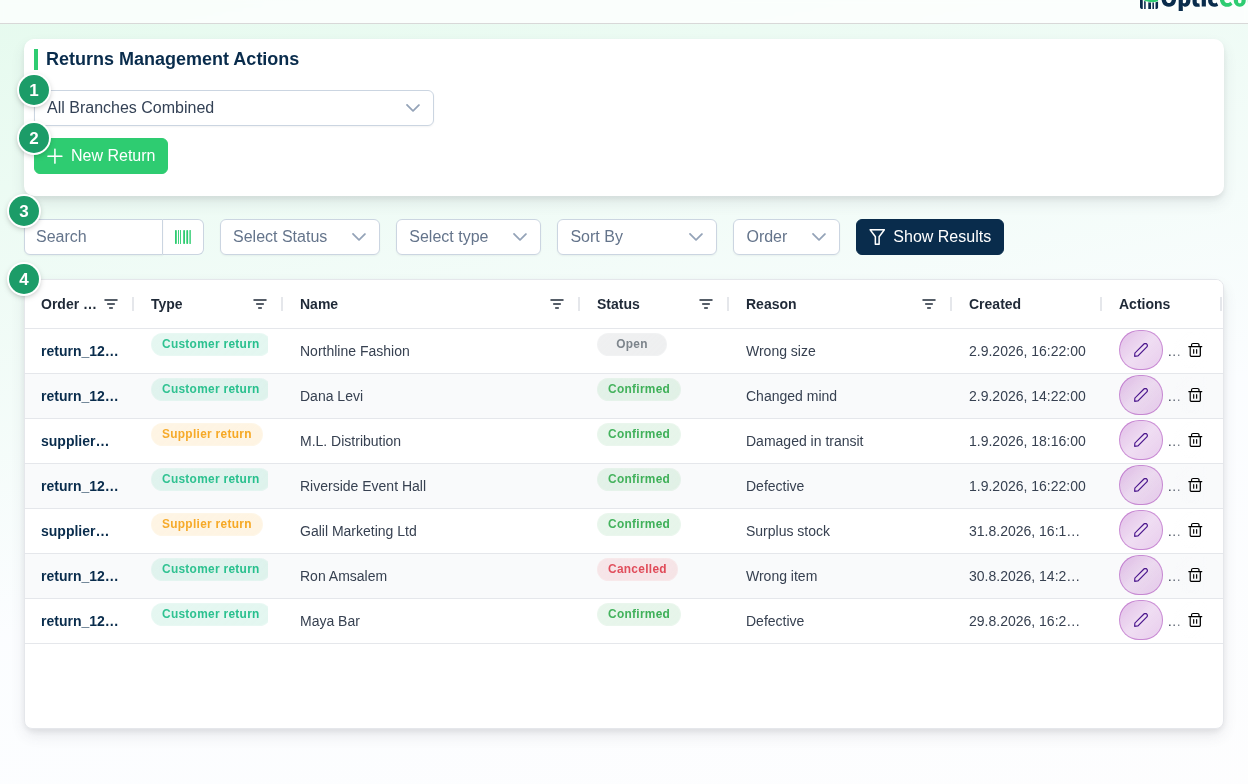Open the Select type dropdown

coord(468,237)
